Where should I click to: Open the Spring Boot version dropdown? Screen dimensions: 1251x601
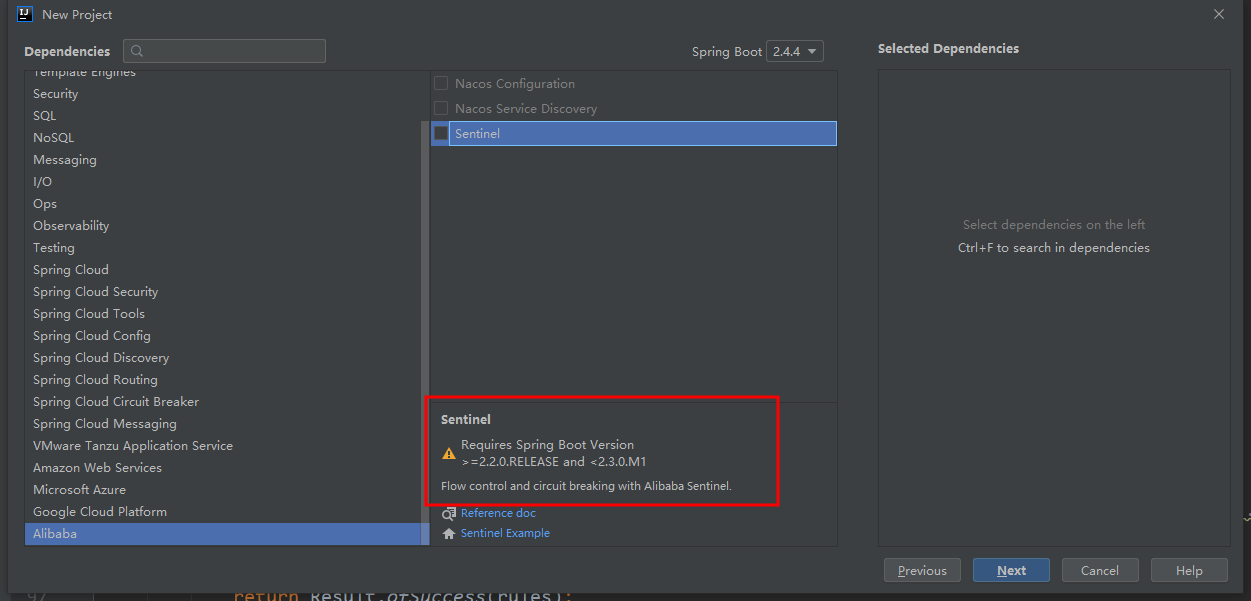795,51
